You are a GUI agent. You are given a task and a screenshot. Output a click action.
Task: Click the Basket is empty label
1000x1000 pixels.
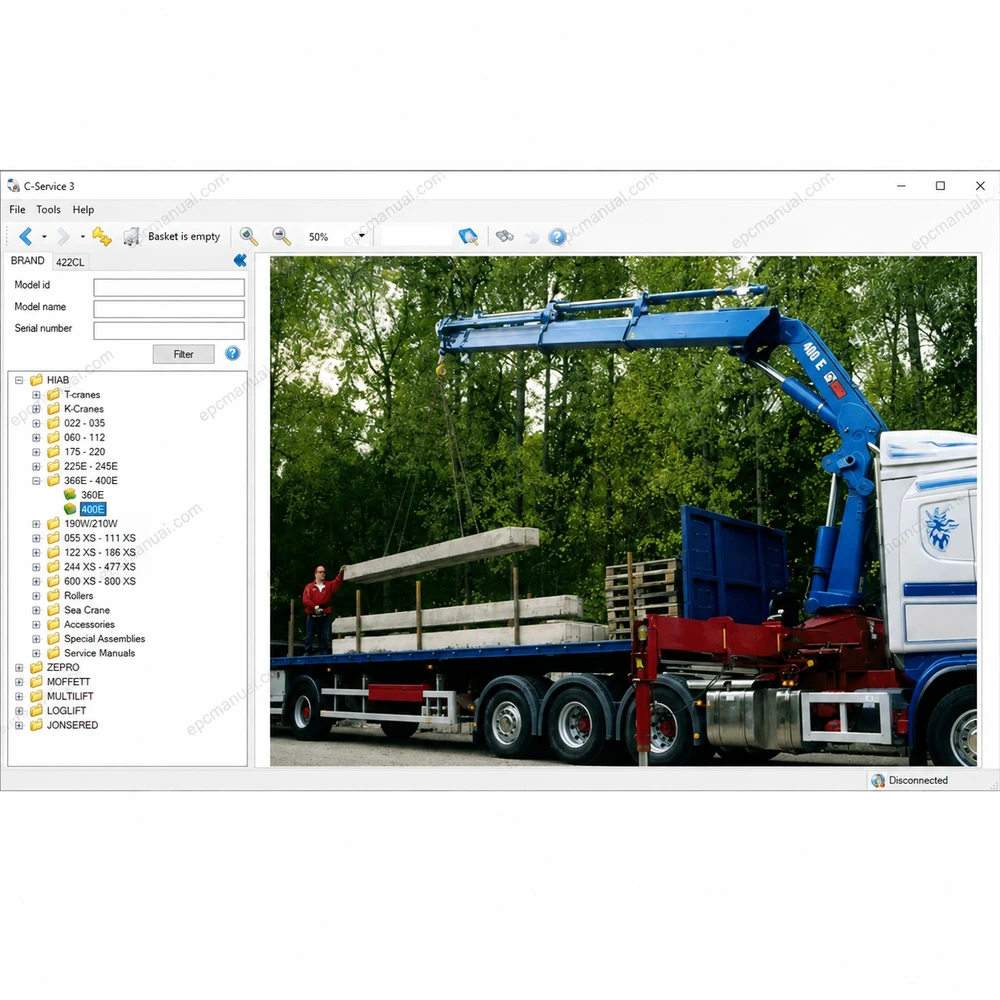184,237
